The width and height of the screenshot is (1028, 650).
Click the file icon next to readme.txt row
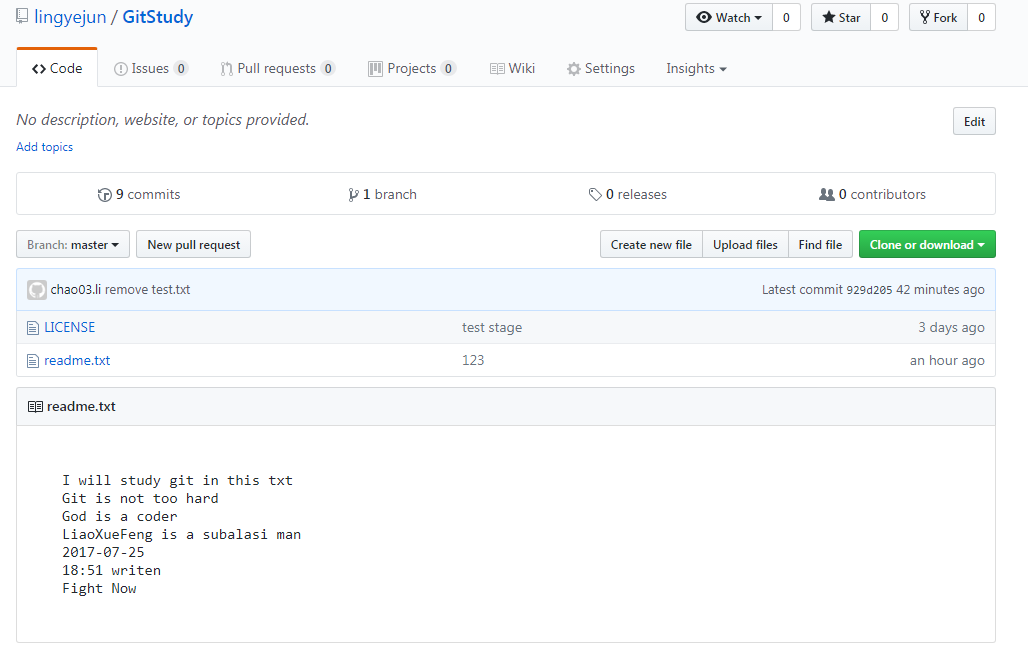(x=33, y=361)
